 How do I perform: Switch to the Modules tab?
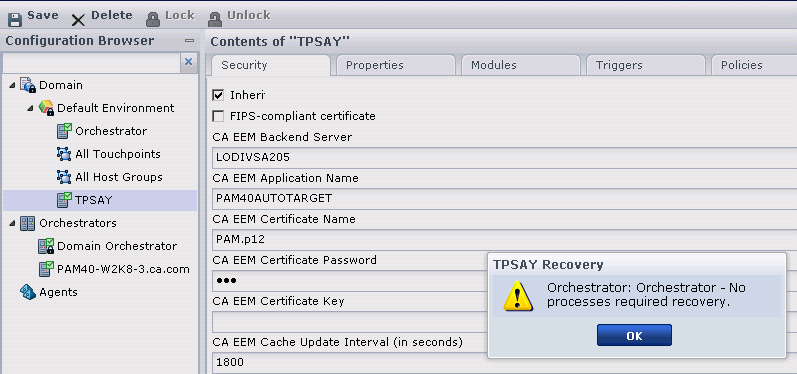click(520, 65)
